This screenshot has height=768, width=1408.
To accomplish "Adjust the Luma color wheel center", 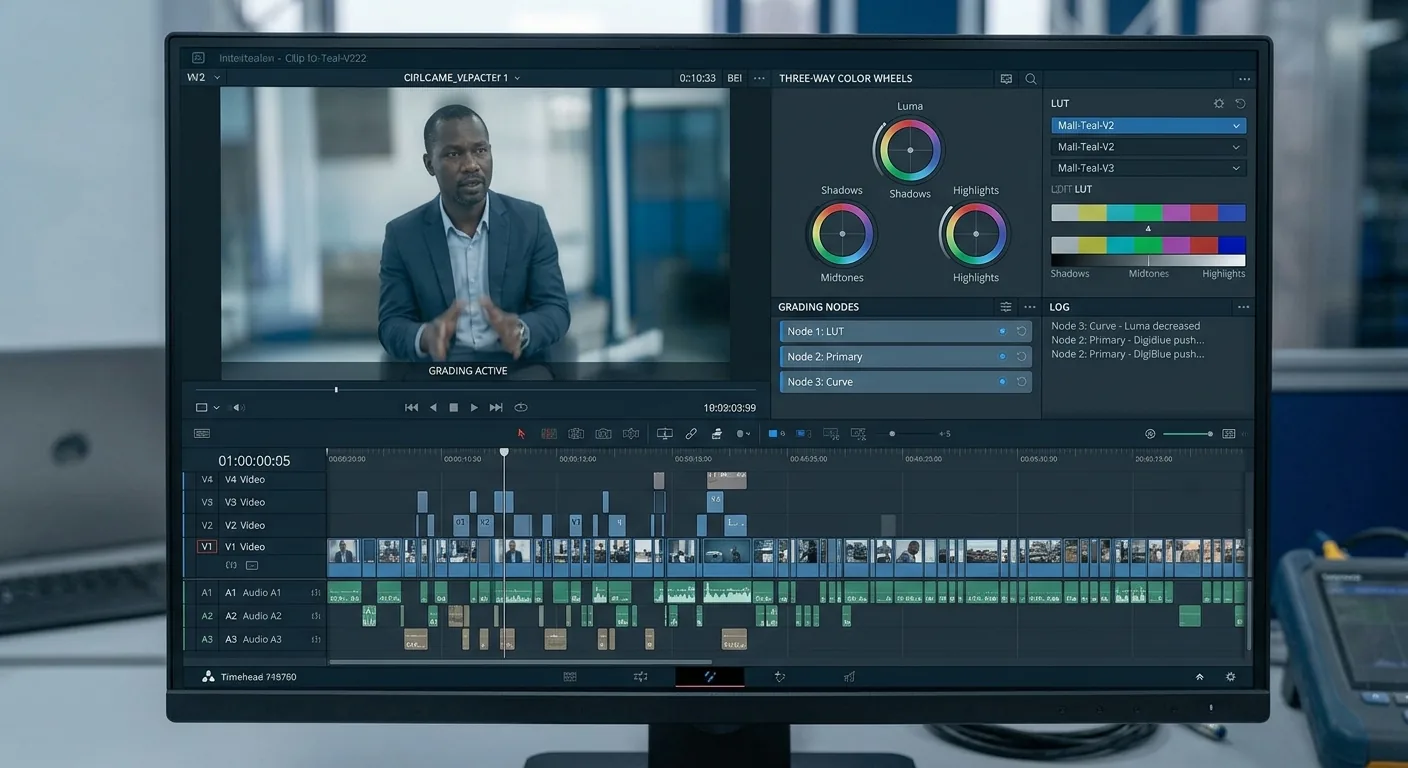I will coord(909,150).
